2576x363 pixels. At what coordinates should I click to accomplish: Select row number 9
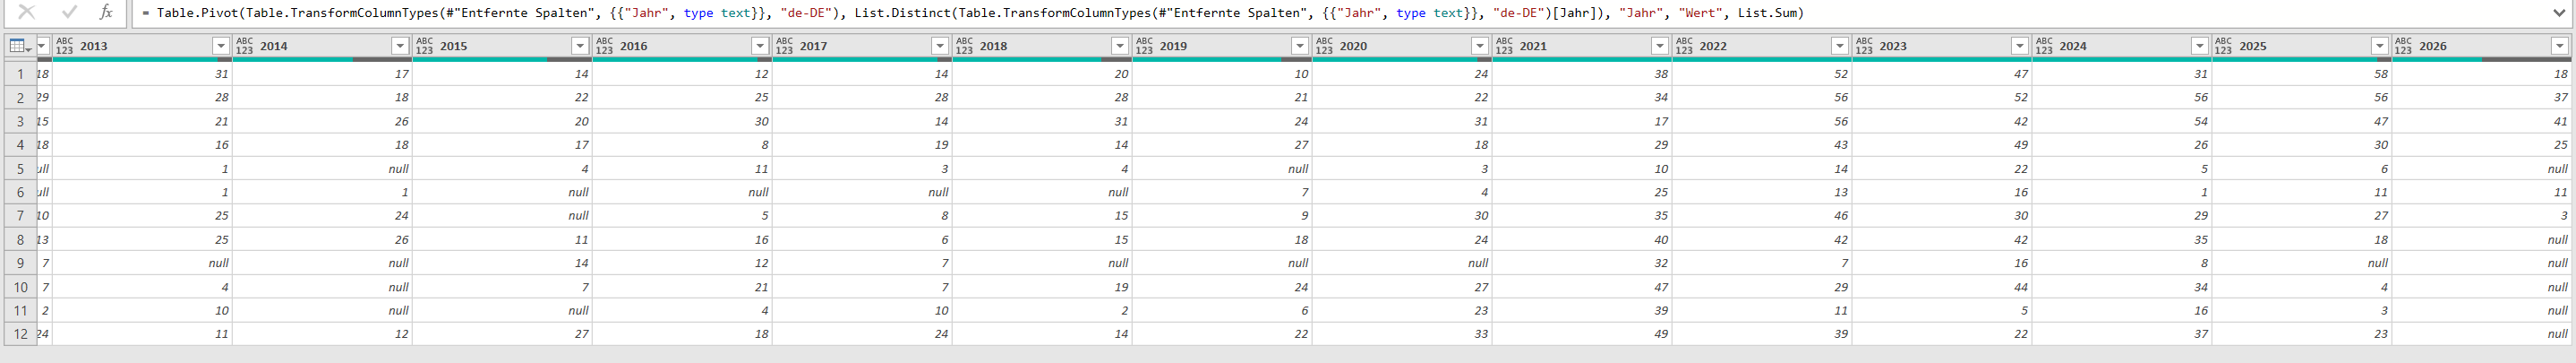click(19, 263)
